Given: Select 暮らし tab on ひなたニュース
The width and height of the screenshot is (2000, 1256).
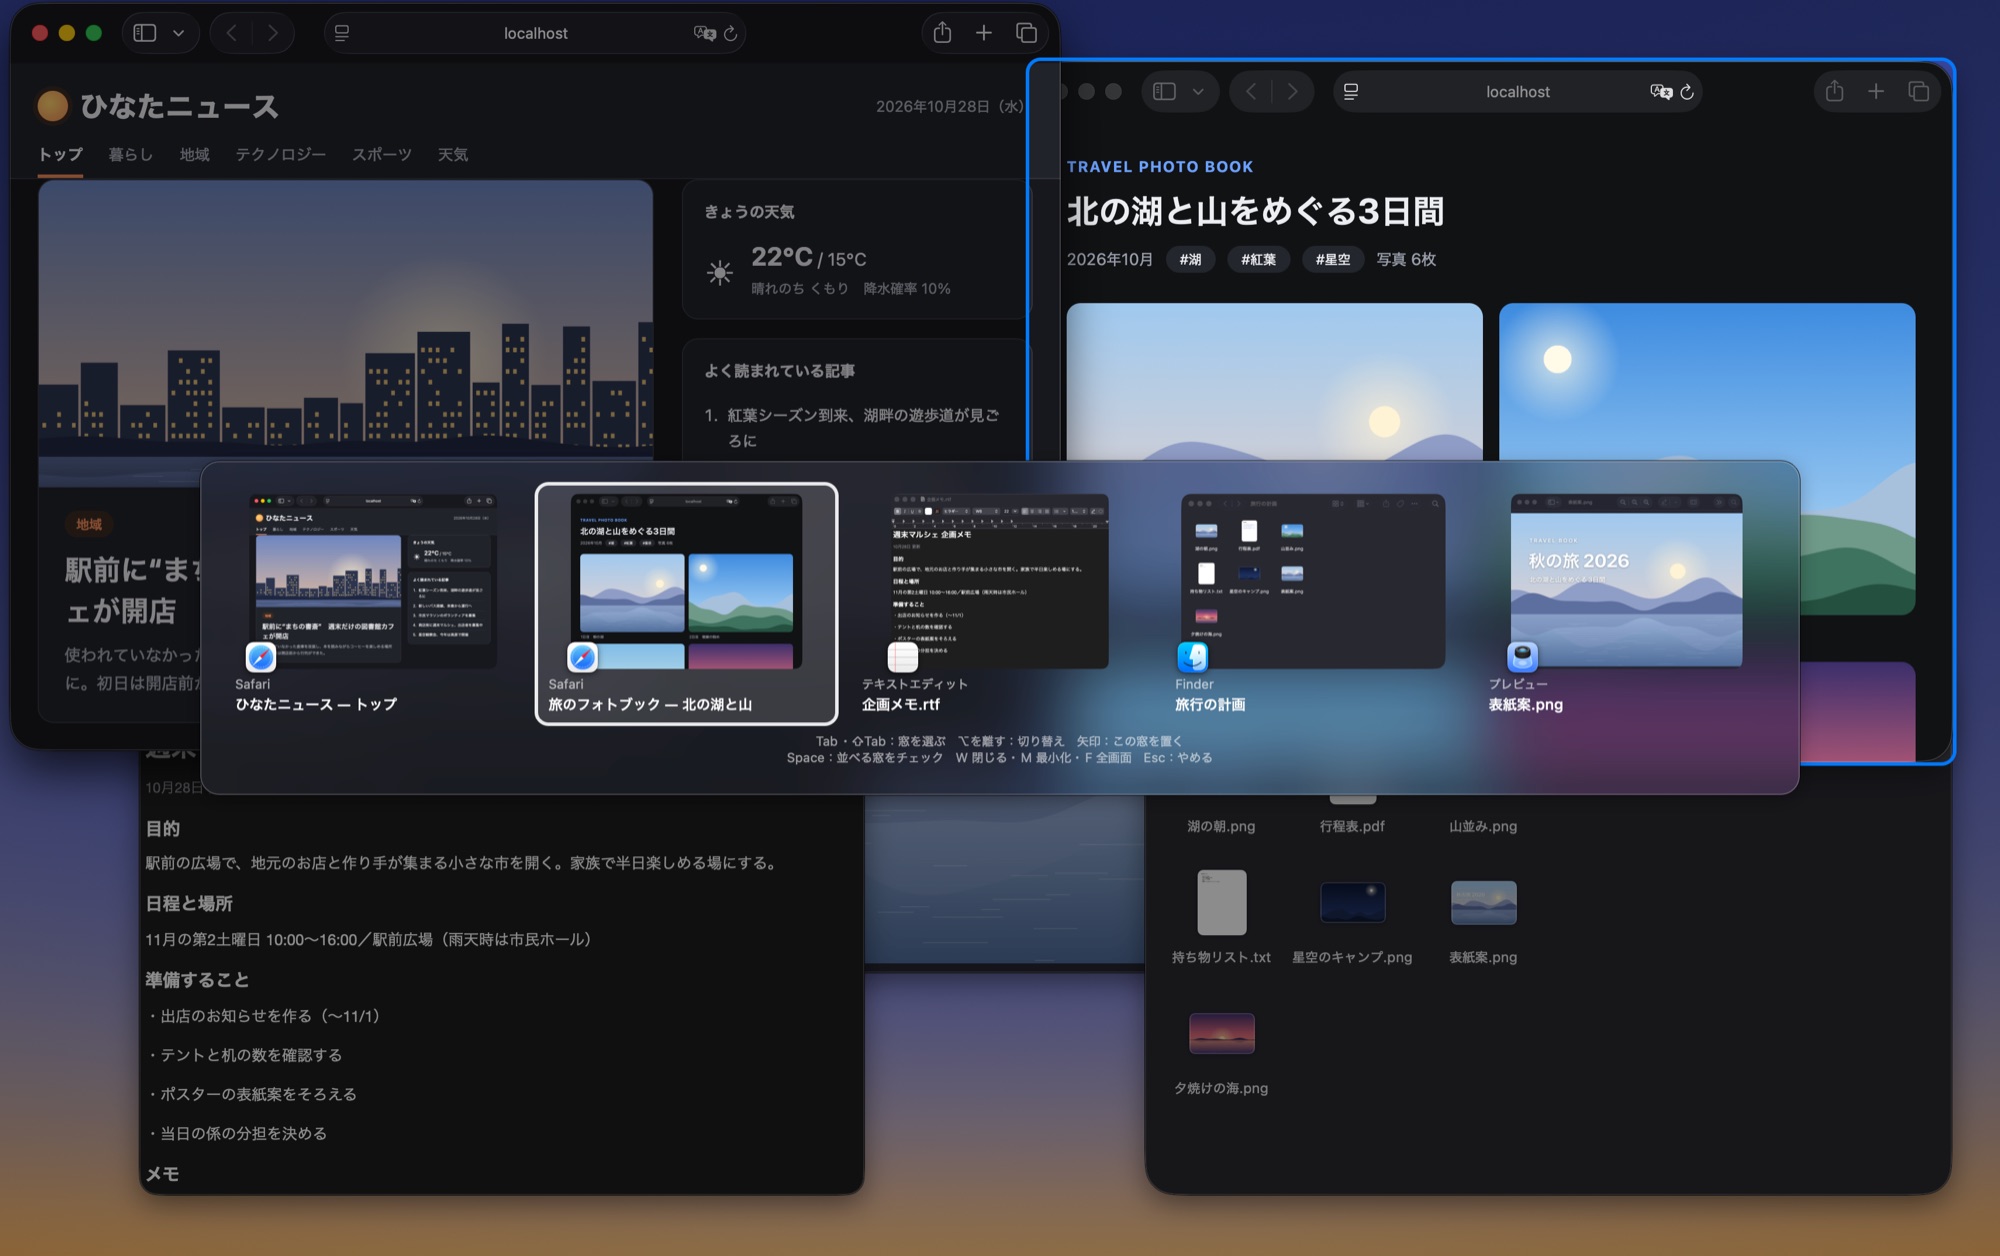Looking at the screenshot, I should pos(130,154).
